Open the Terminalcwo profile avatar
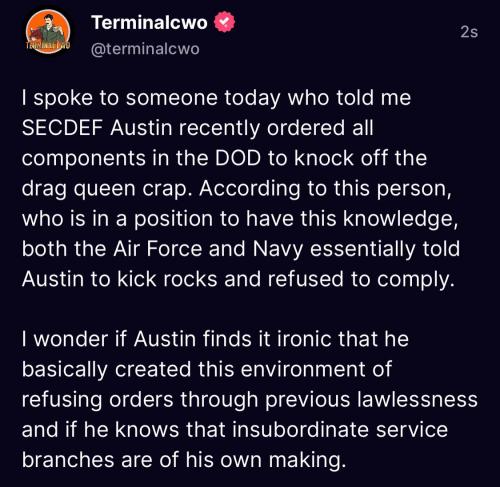 click(x=48, y=32)
